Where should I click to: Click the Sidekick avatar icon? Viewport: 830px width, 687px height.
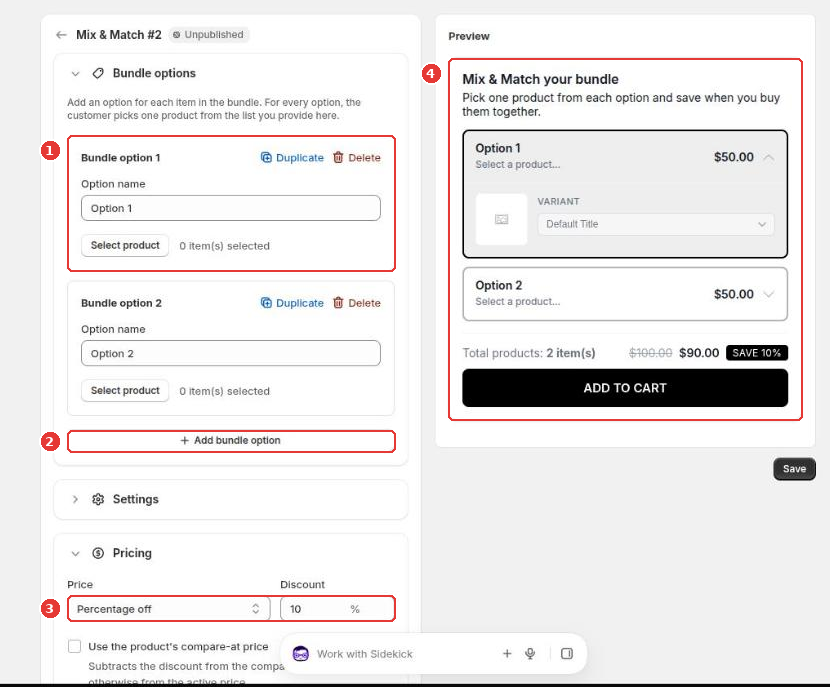click(x=301, y=654)
